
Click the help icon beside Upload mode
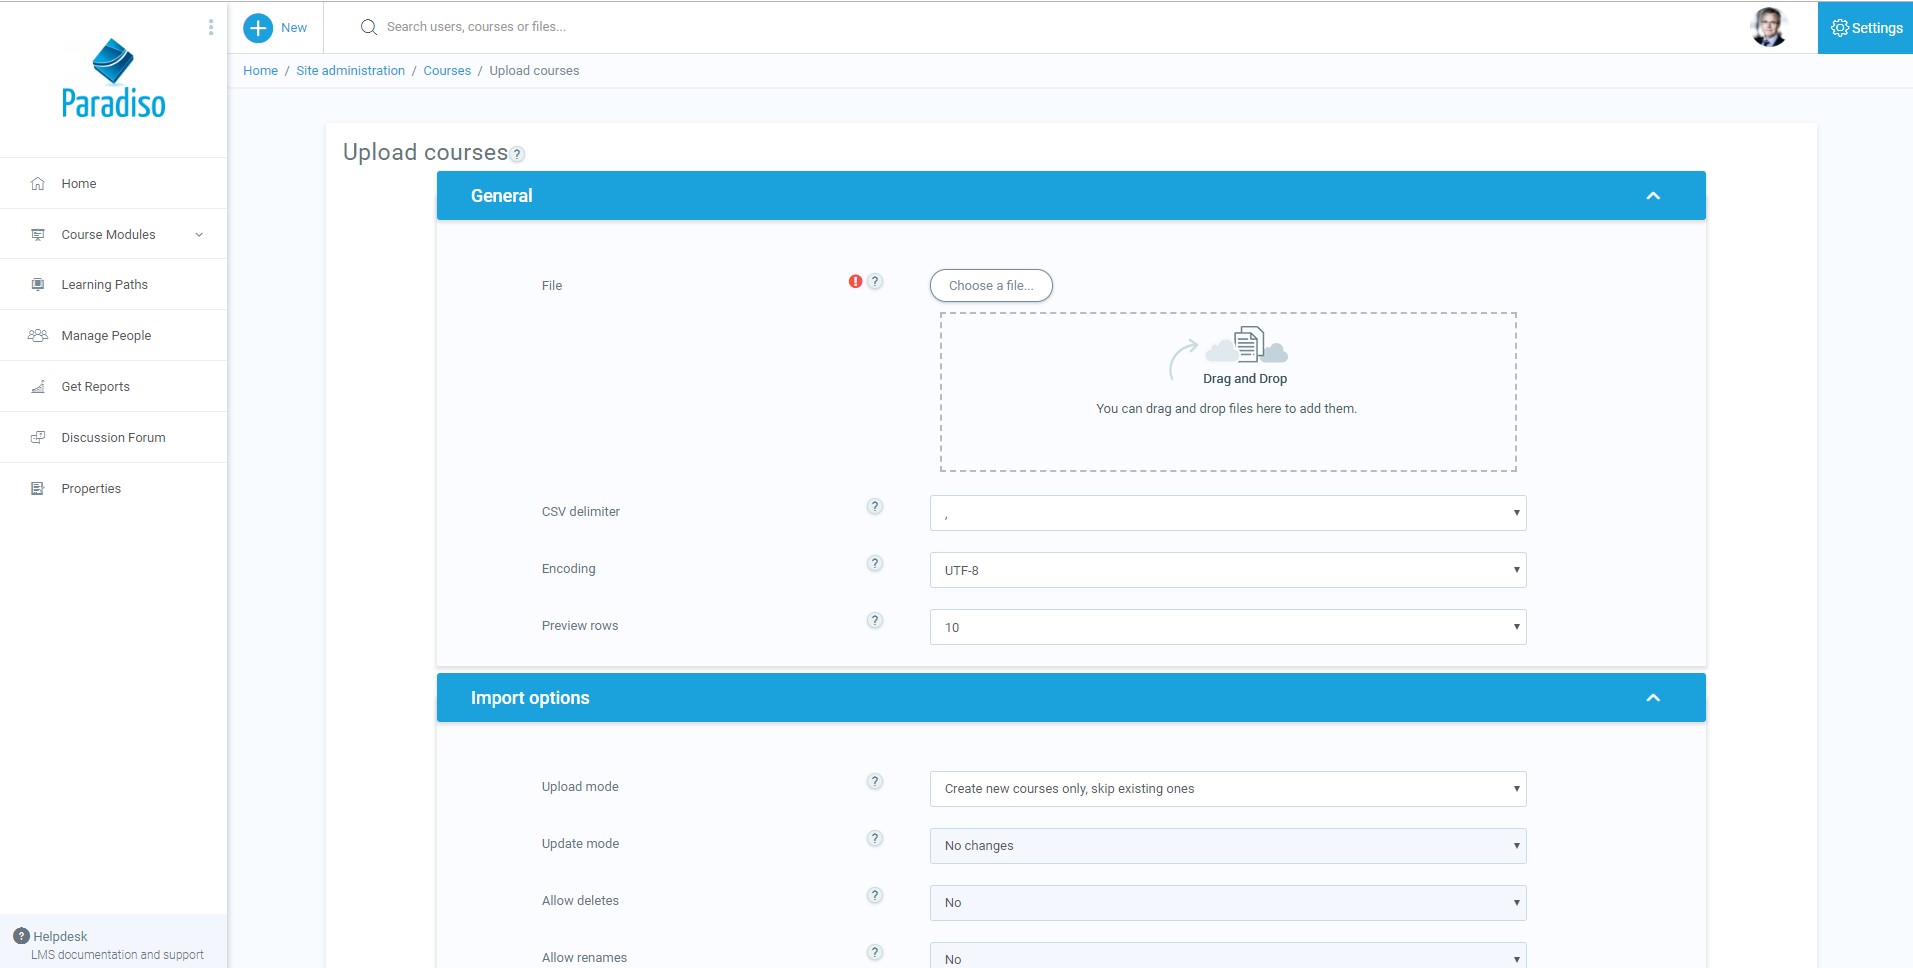(875, 782)
